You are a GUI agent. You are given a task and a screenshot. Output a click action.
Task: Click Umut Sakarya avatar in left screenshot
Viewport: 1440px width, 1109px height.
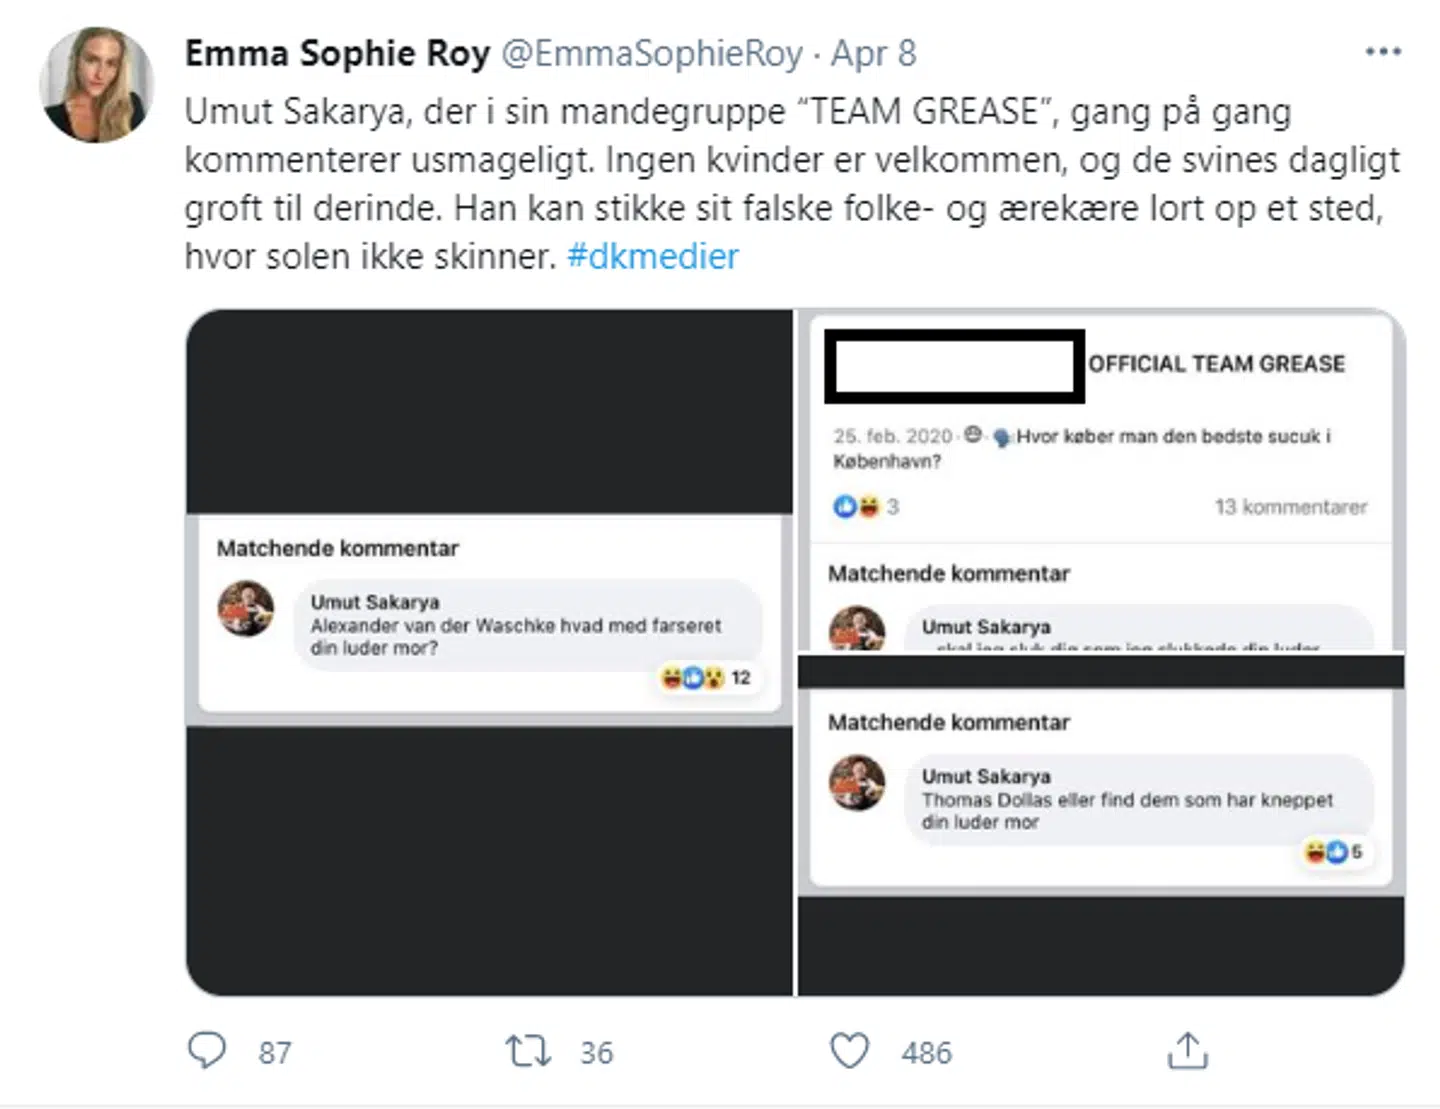pyautogui.click(x=246, y=608)
